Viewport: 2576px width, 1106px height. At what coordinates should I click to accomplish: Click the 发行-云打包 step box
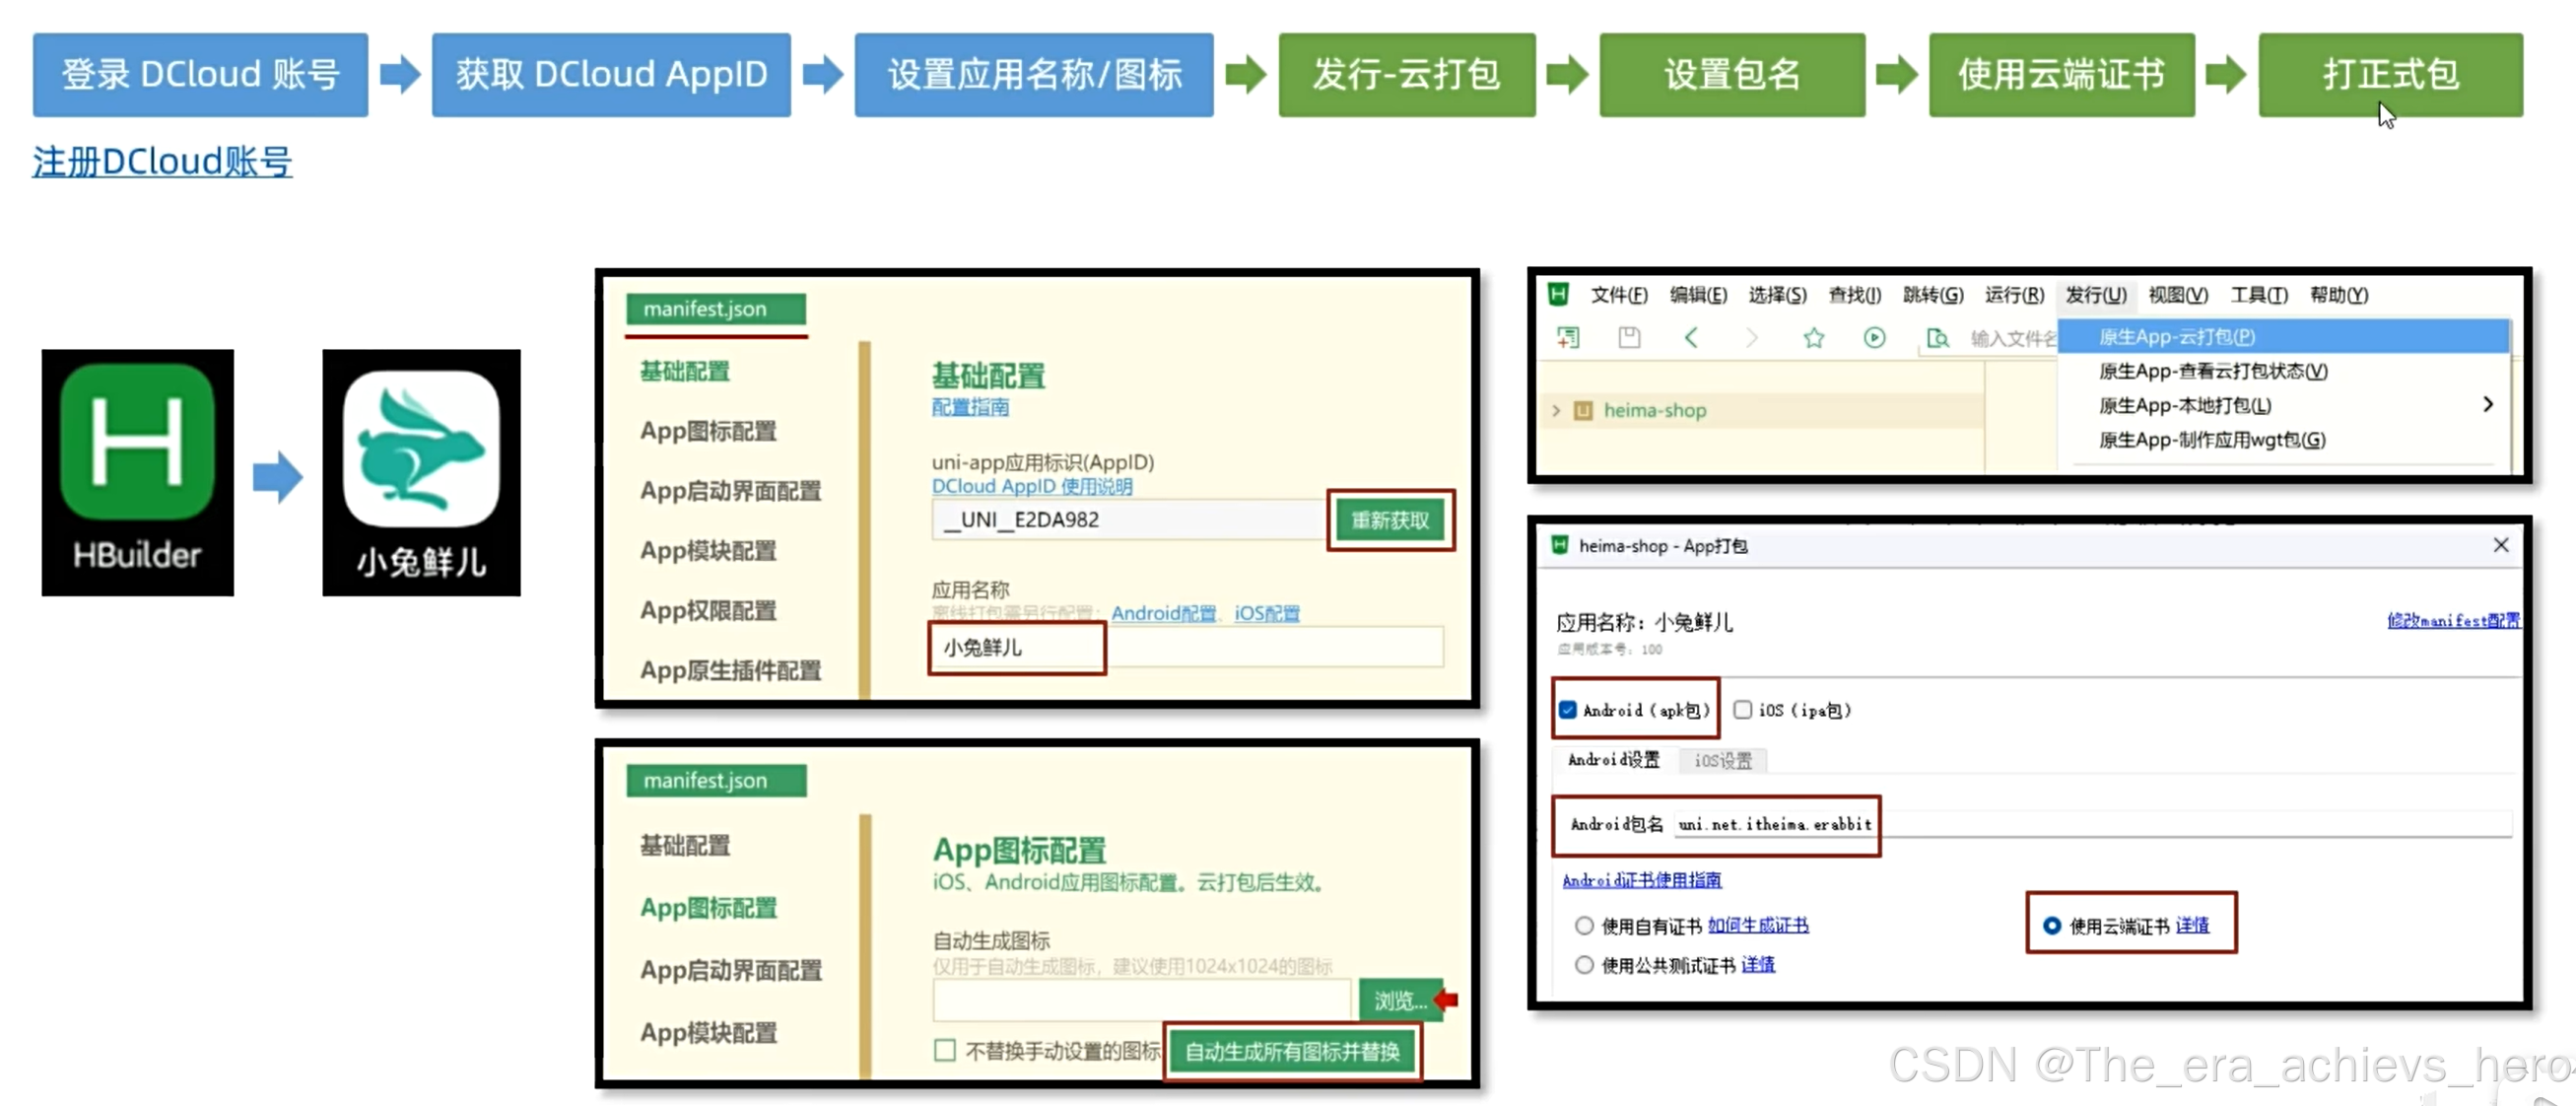(x=1407, y=75)
